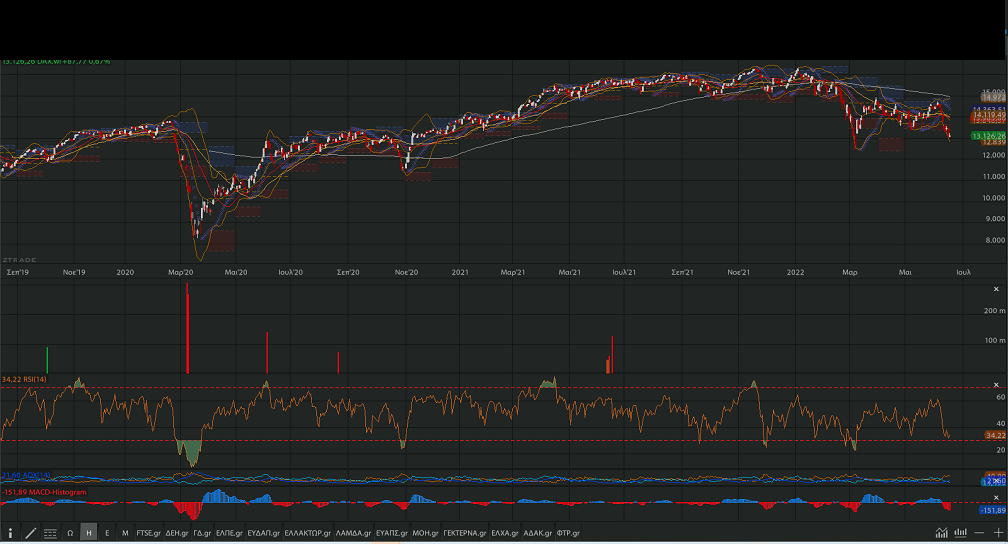
Task: Close the volume panel
Action: tap(995, 289)
